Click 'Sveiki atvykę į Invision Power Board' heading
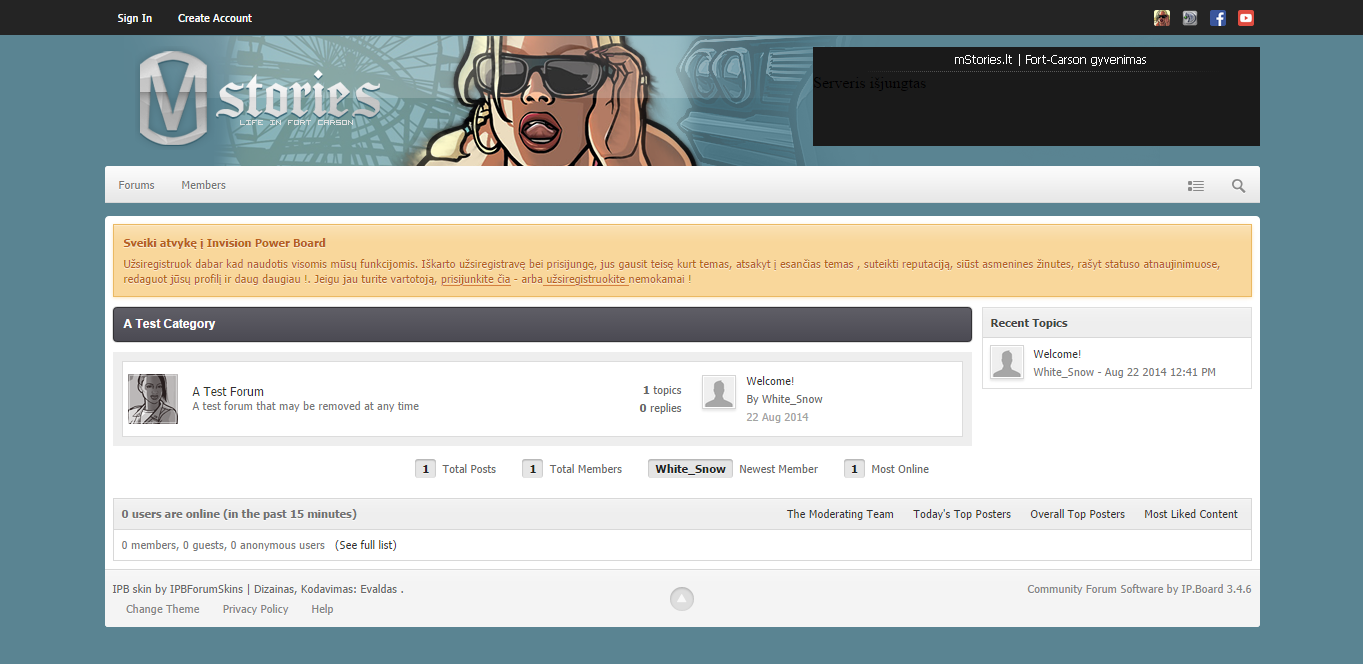This screenshot has width=1363, height=664. point(224,243)
